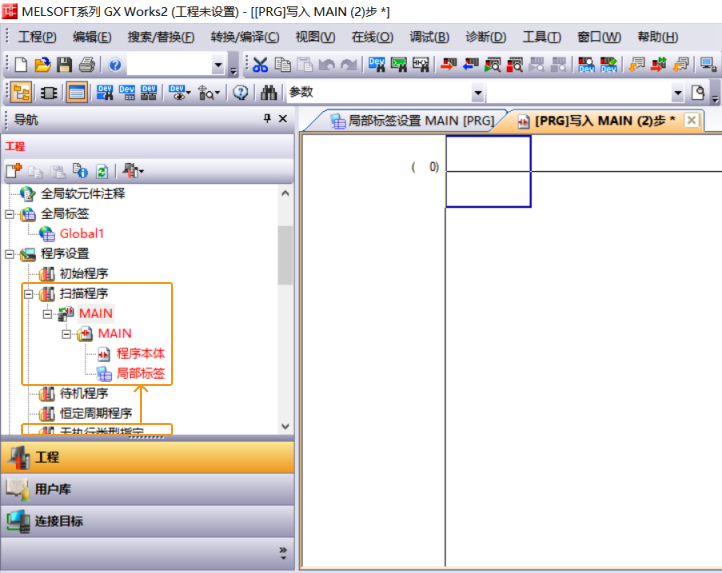Switch to 局部标签设置 MAIN tab
Screen dimensions: 722x573
click(410, 121)
